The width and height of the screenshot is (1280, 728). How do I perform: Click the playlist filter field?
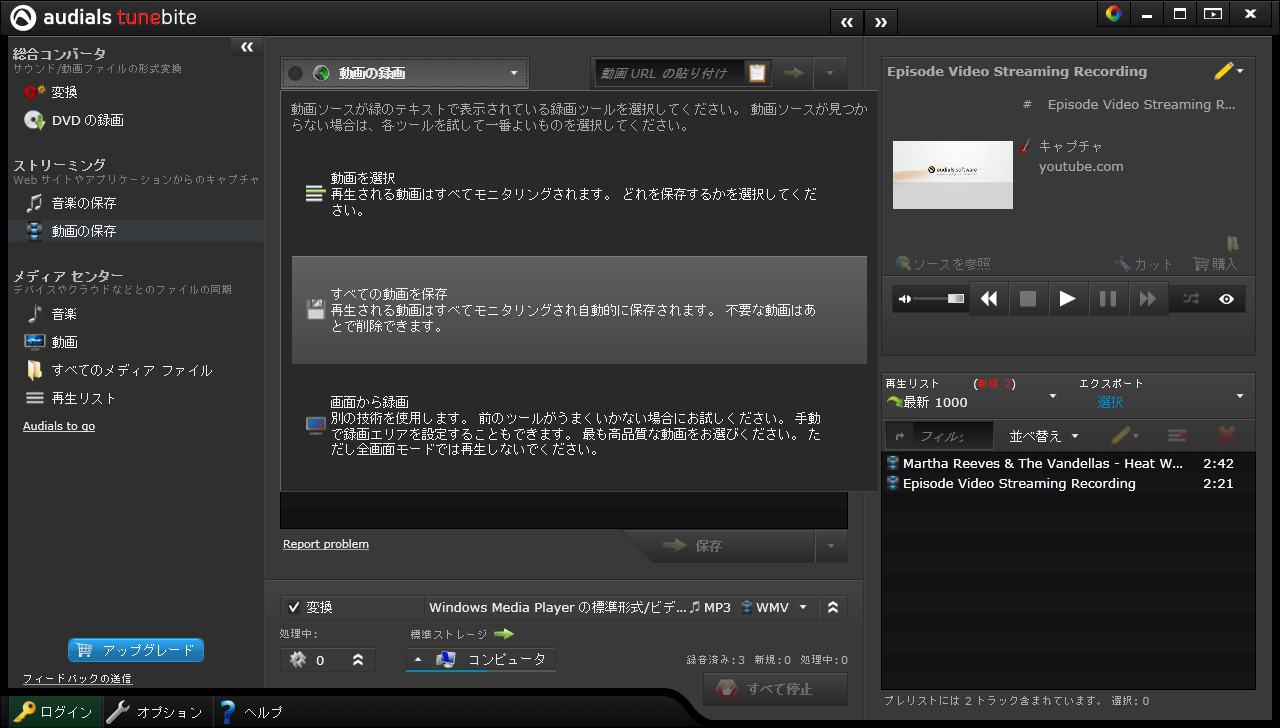coord(953,436)
